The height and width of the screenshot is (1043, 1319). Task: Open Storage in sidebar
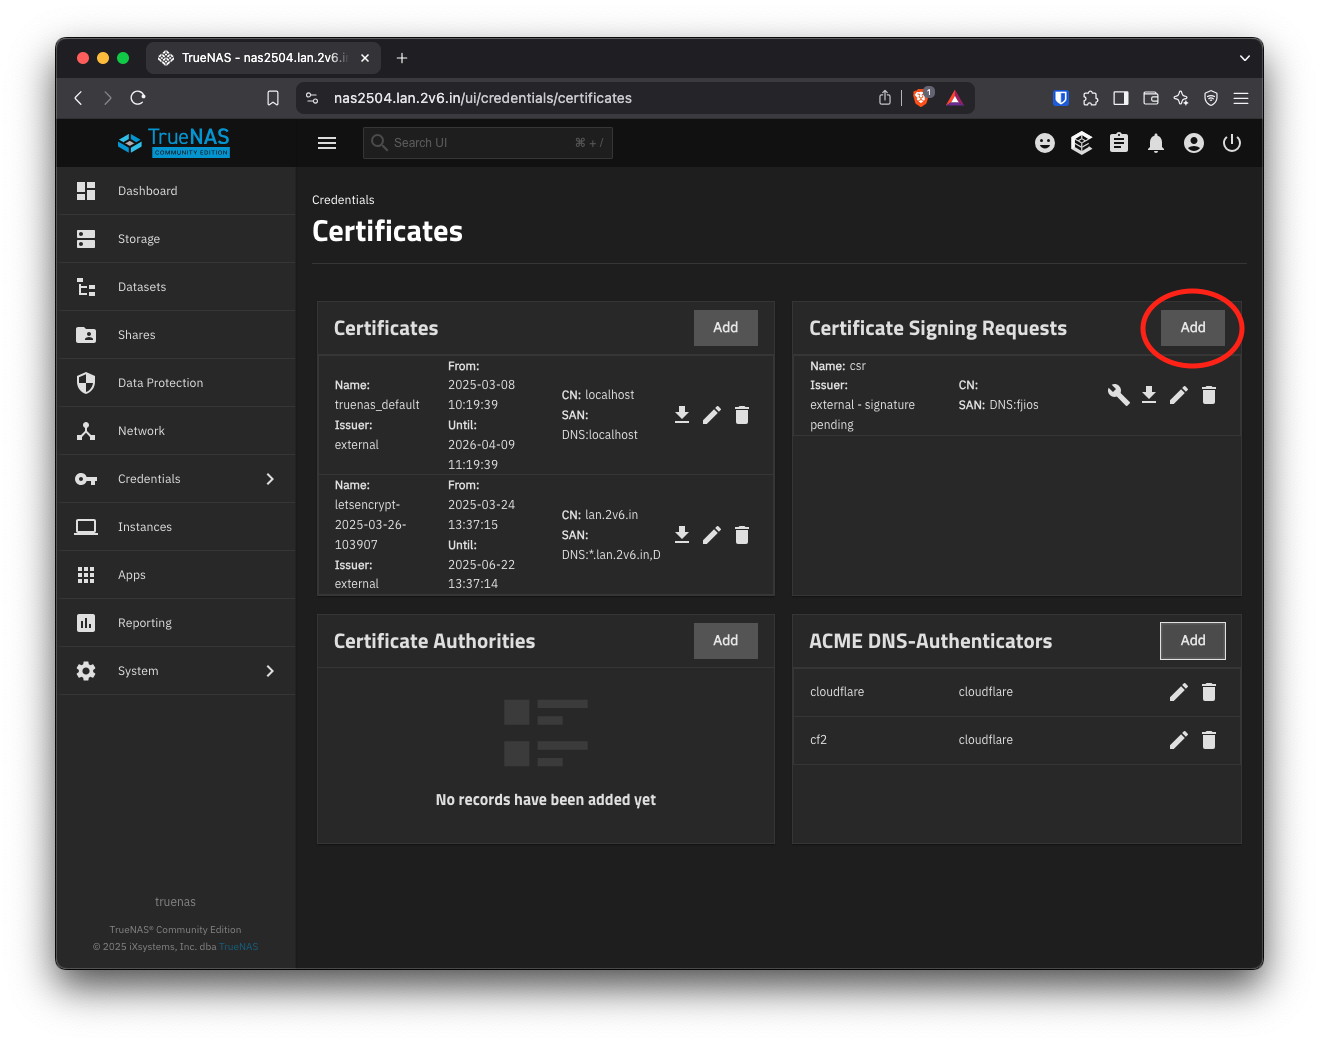176,239
